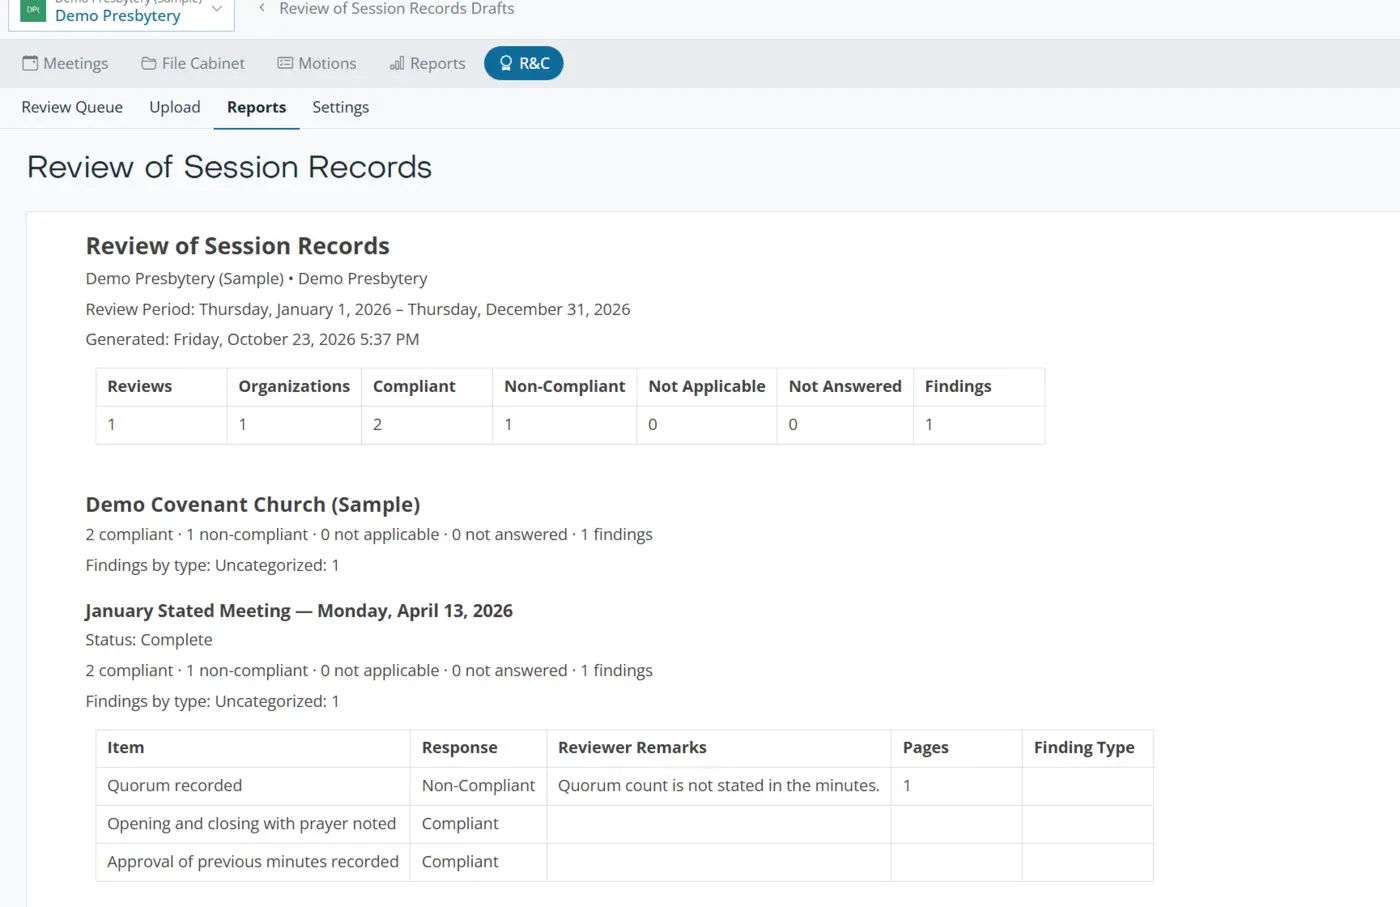Click the 'Reviewer Remarks' column header

(719, 748)
